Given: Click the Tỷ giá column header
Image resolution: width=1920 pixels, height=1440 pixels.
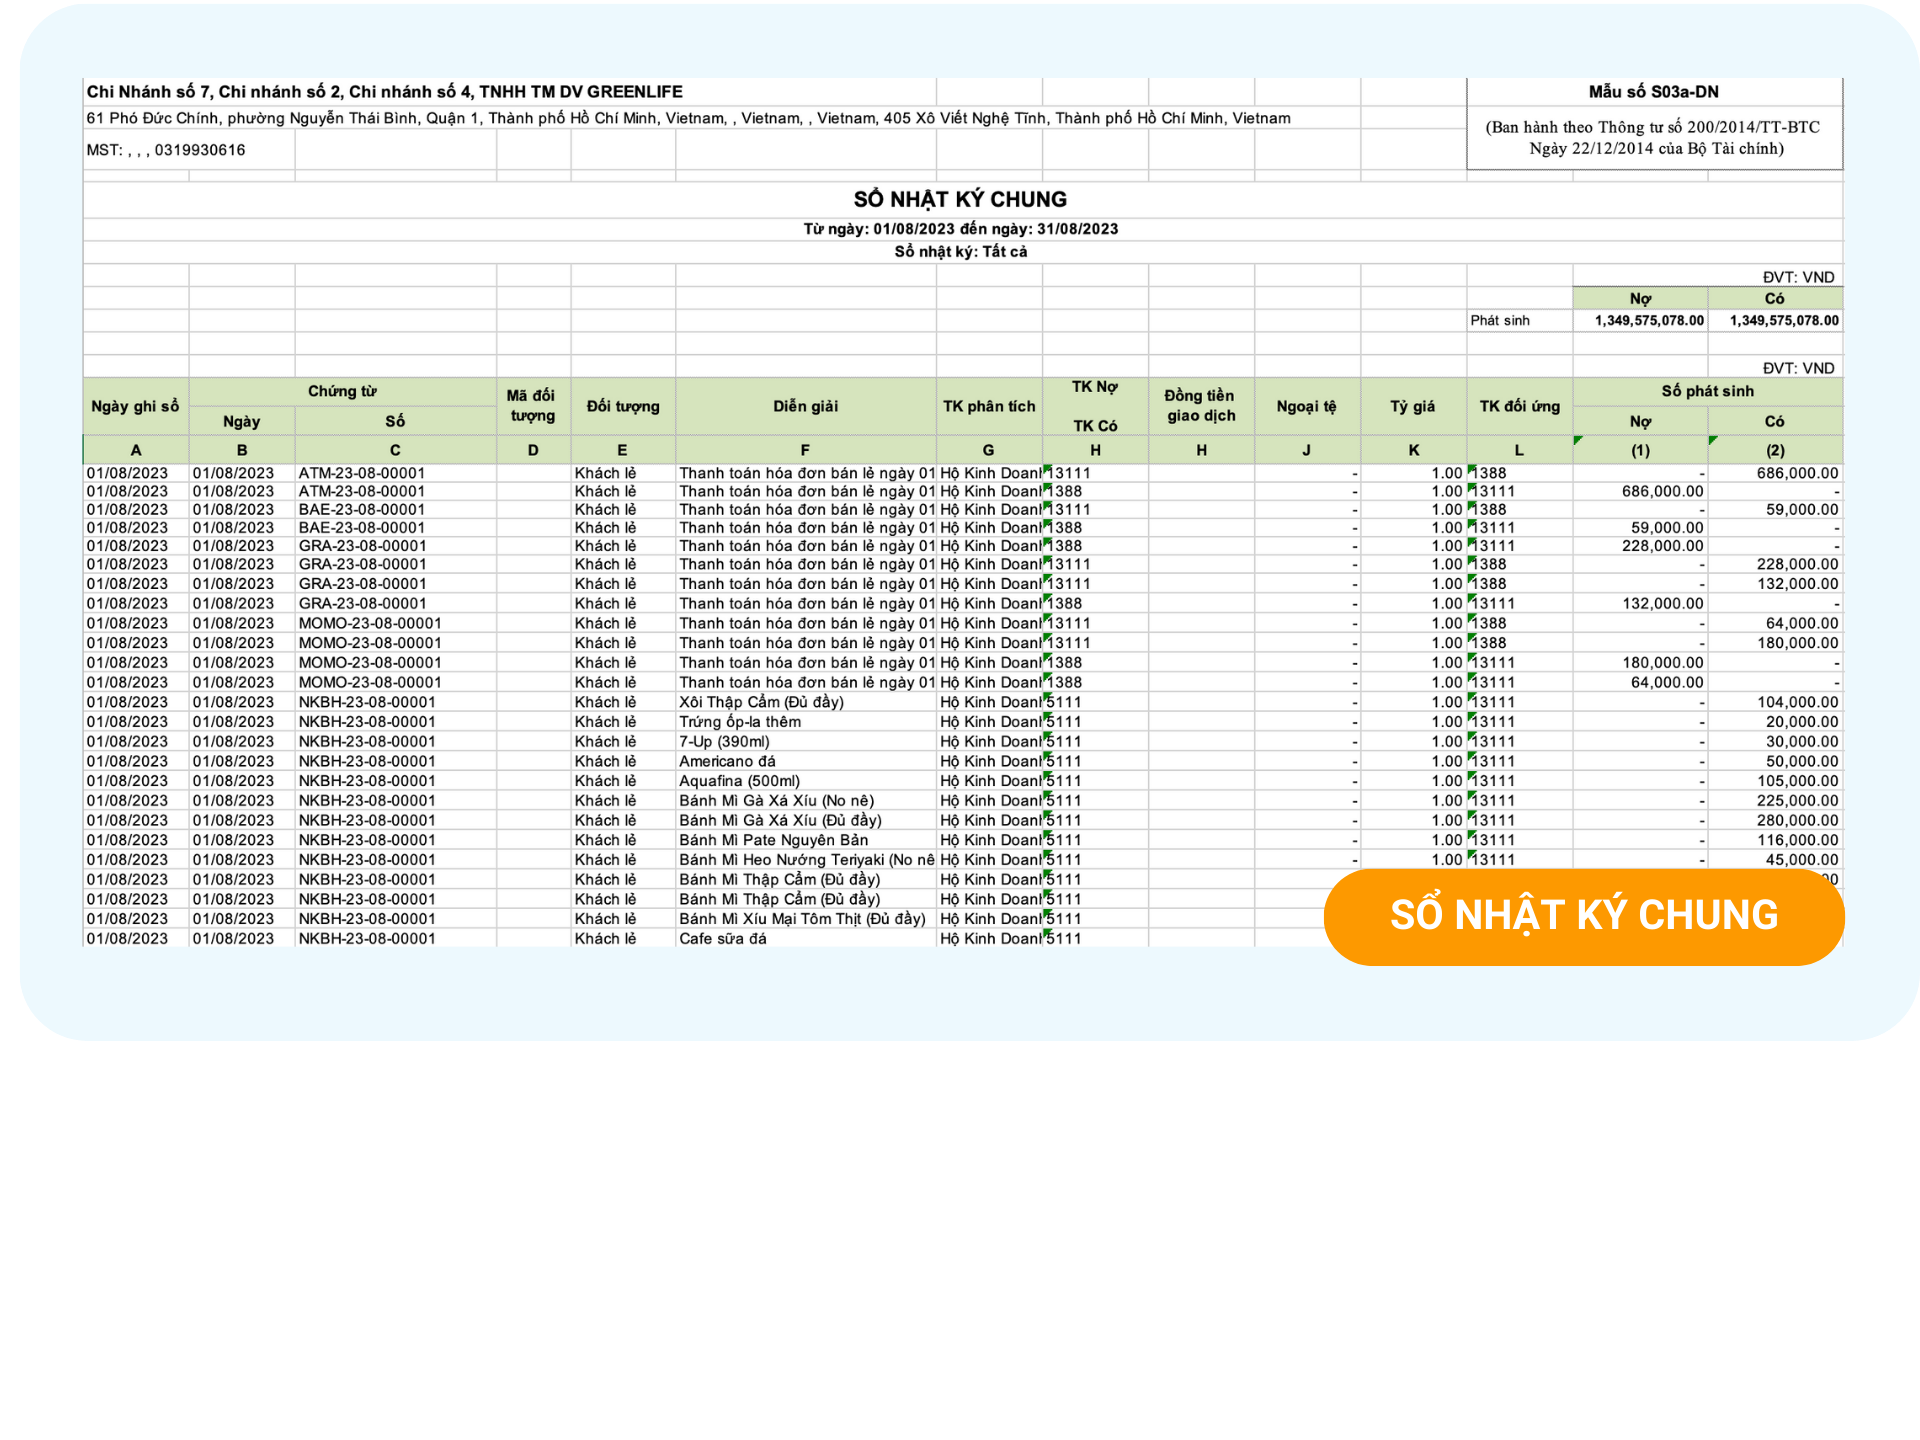Looking at the screenshot, I should [x=1412, y=406].
